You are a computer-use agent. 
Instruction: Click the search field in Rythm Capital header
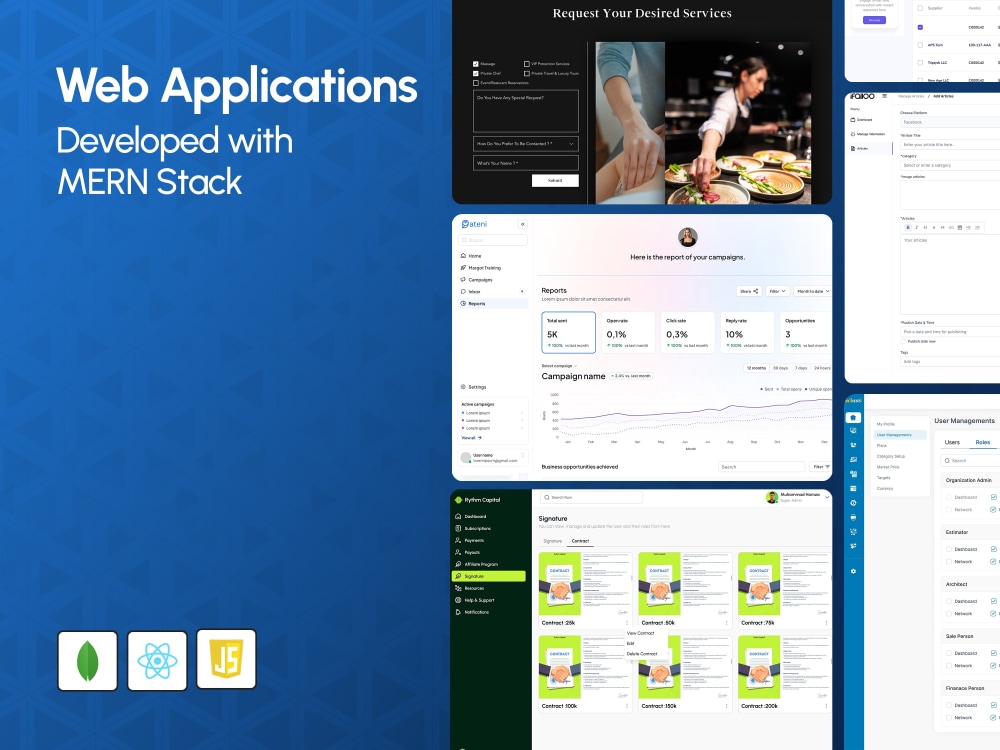click(x=591, y=497)
